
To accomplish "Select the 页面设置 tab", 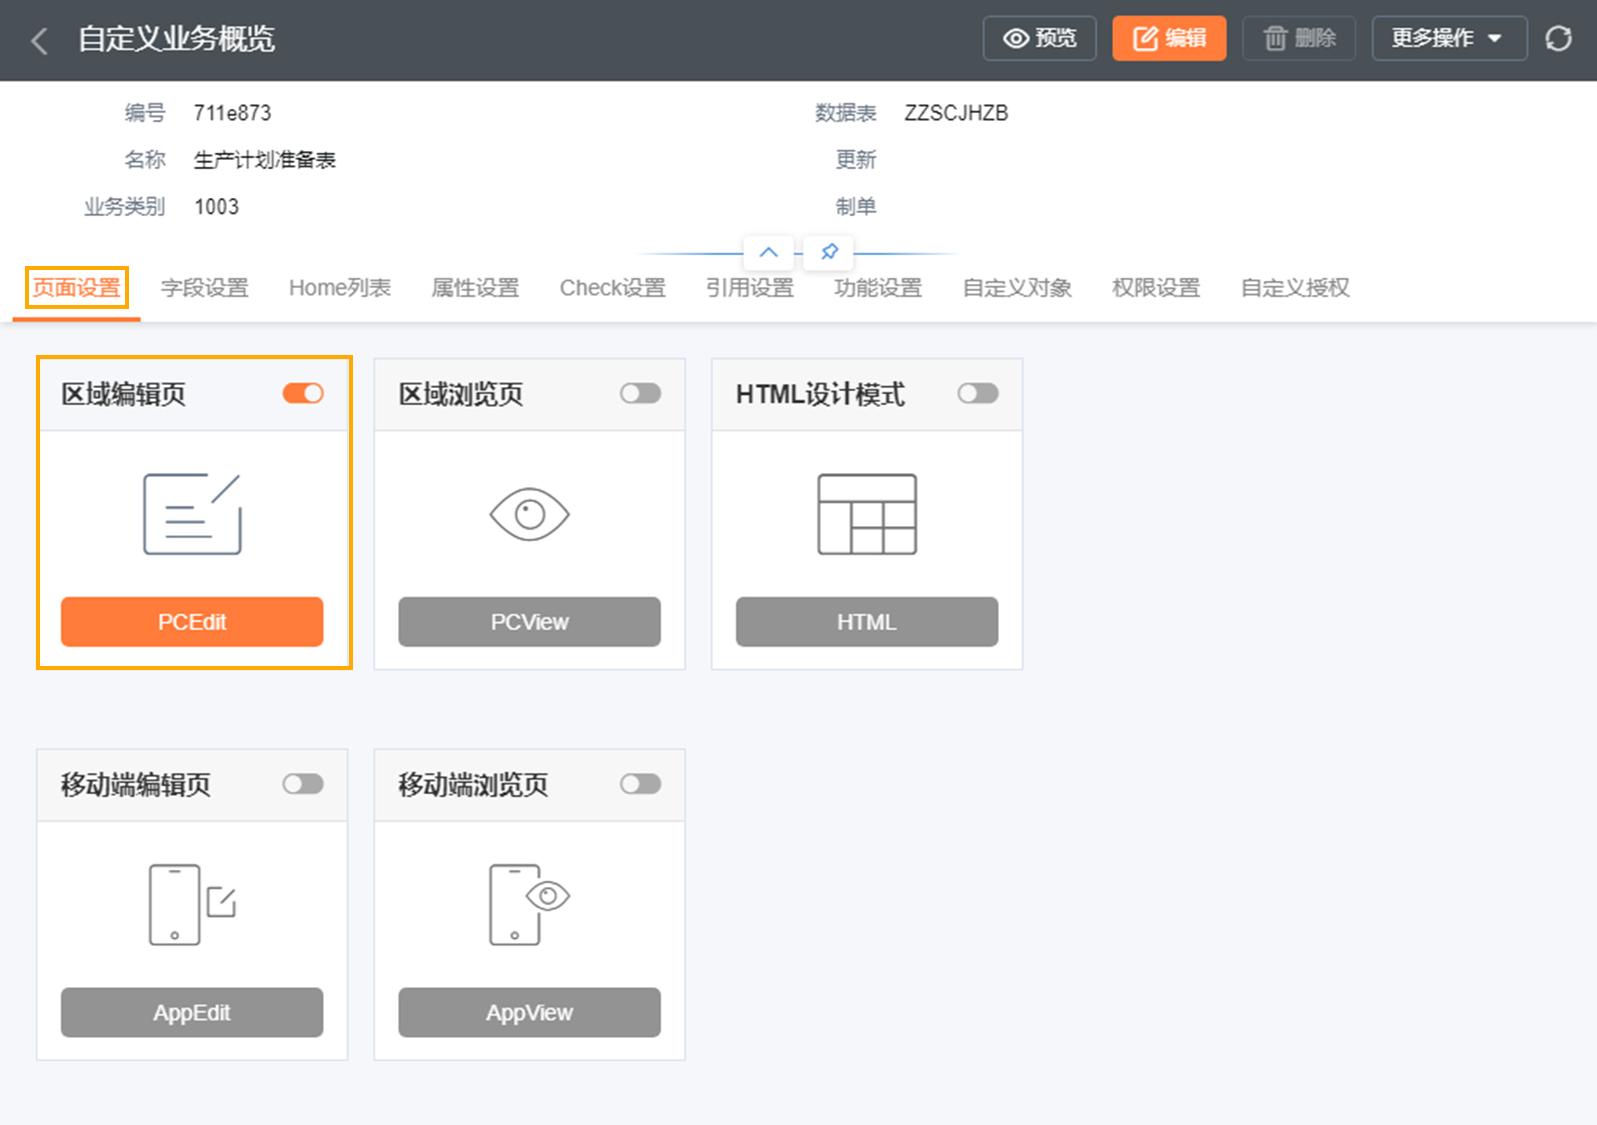I will click(77, 288).
